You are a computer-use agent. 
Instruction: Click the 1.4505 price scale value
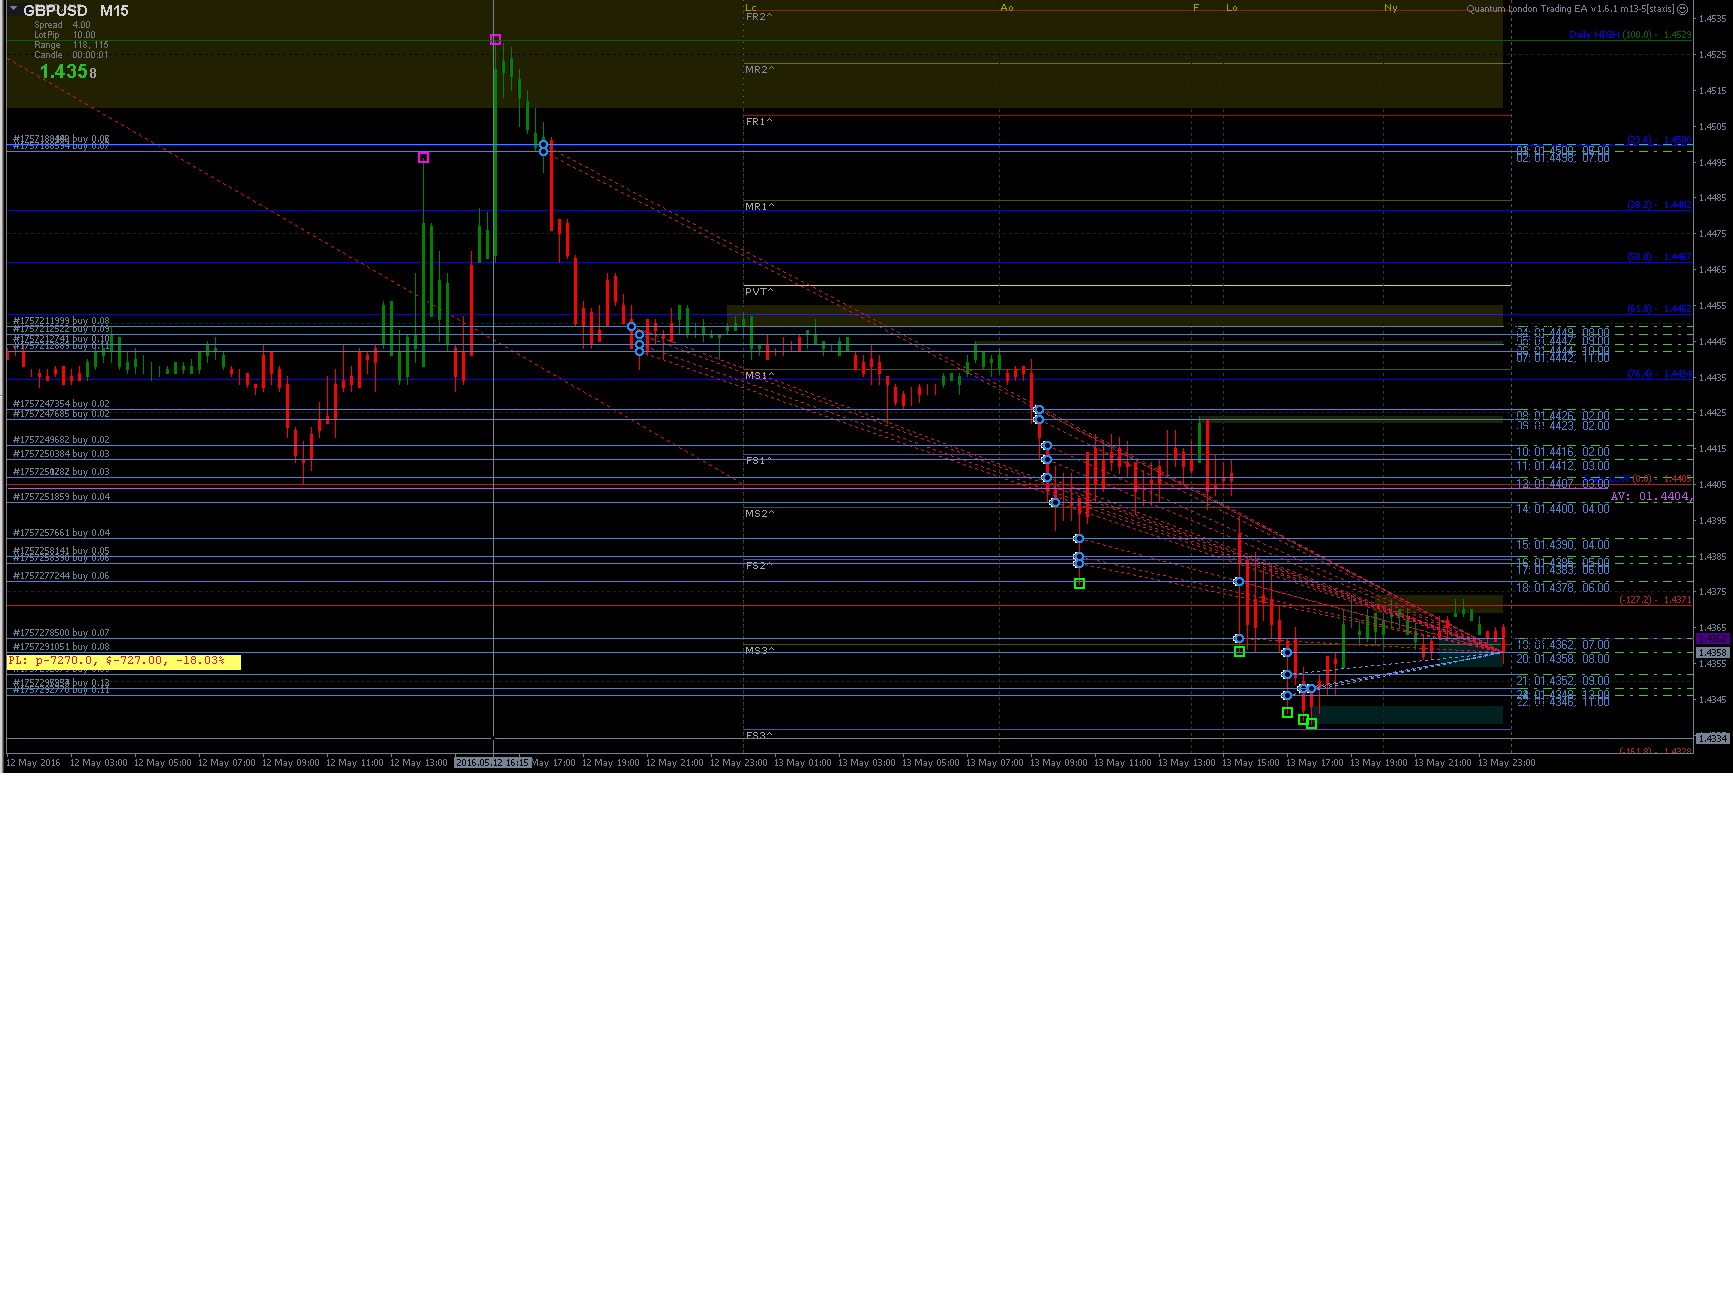(1713, 127)
